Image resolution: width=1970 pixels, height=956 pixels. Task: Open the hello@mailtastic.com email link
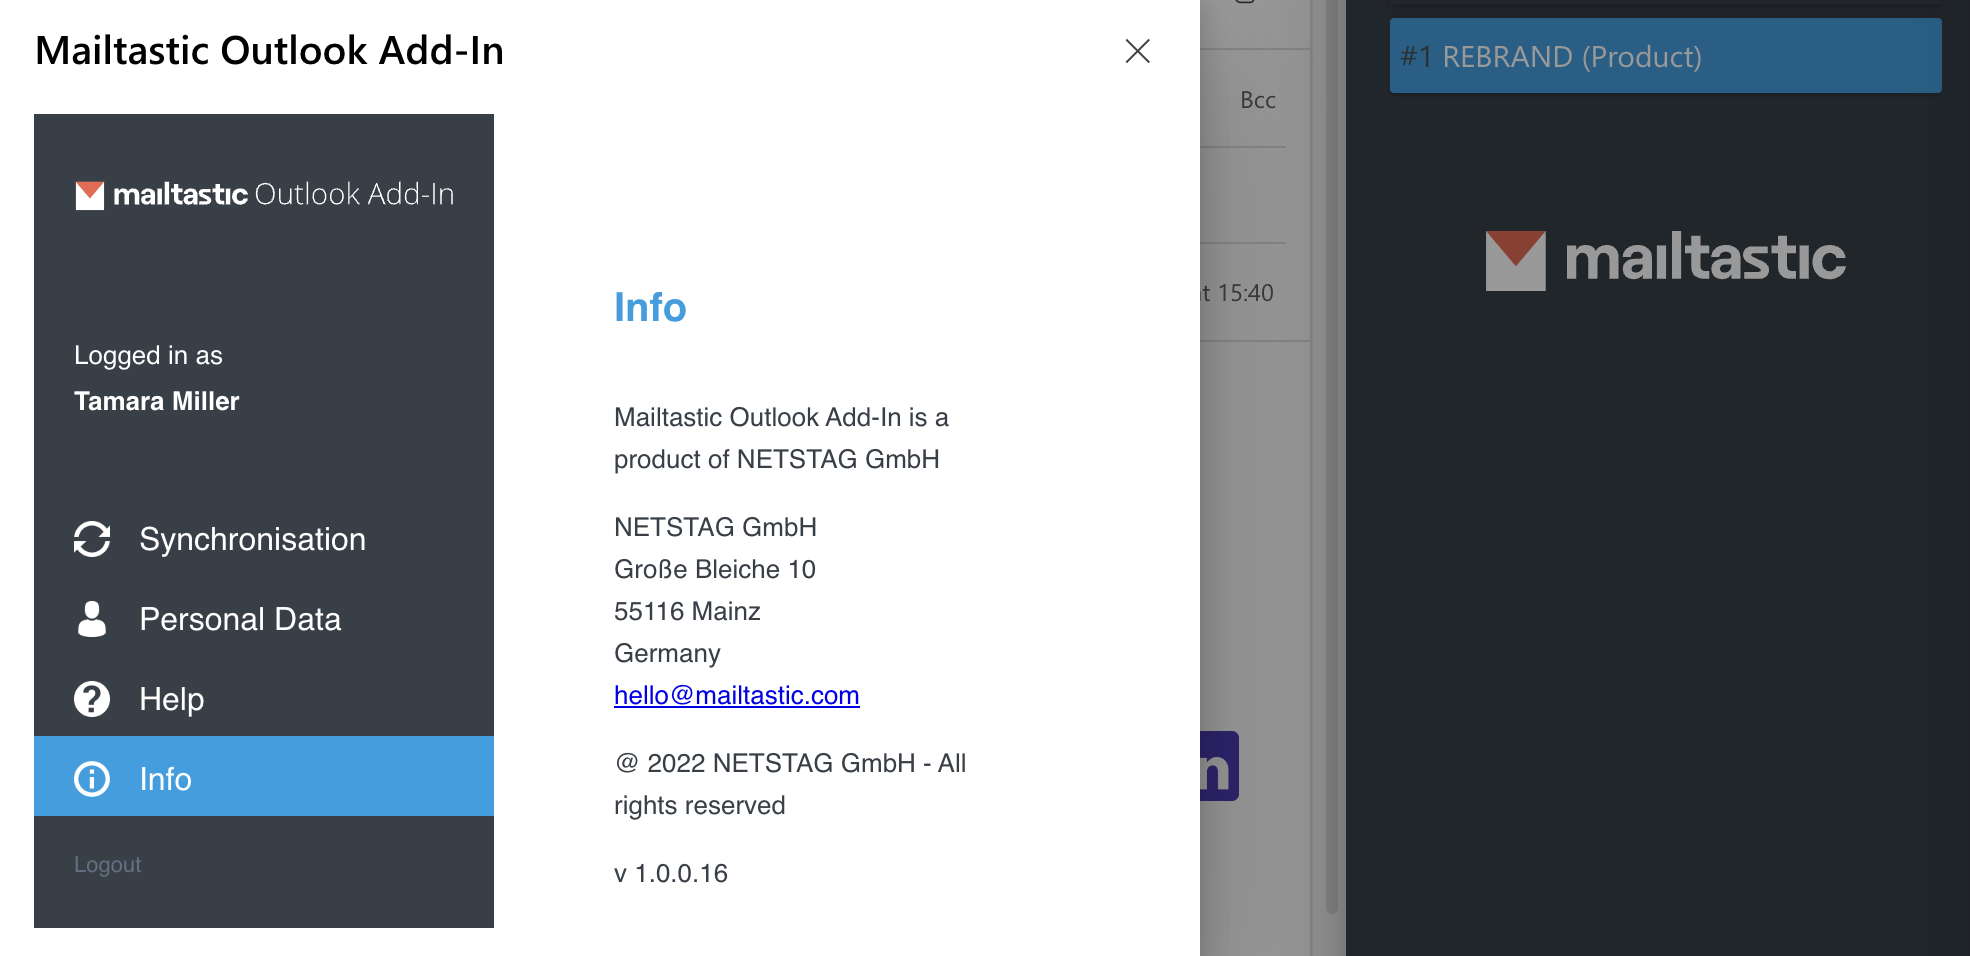(737, 695)
